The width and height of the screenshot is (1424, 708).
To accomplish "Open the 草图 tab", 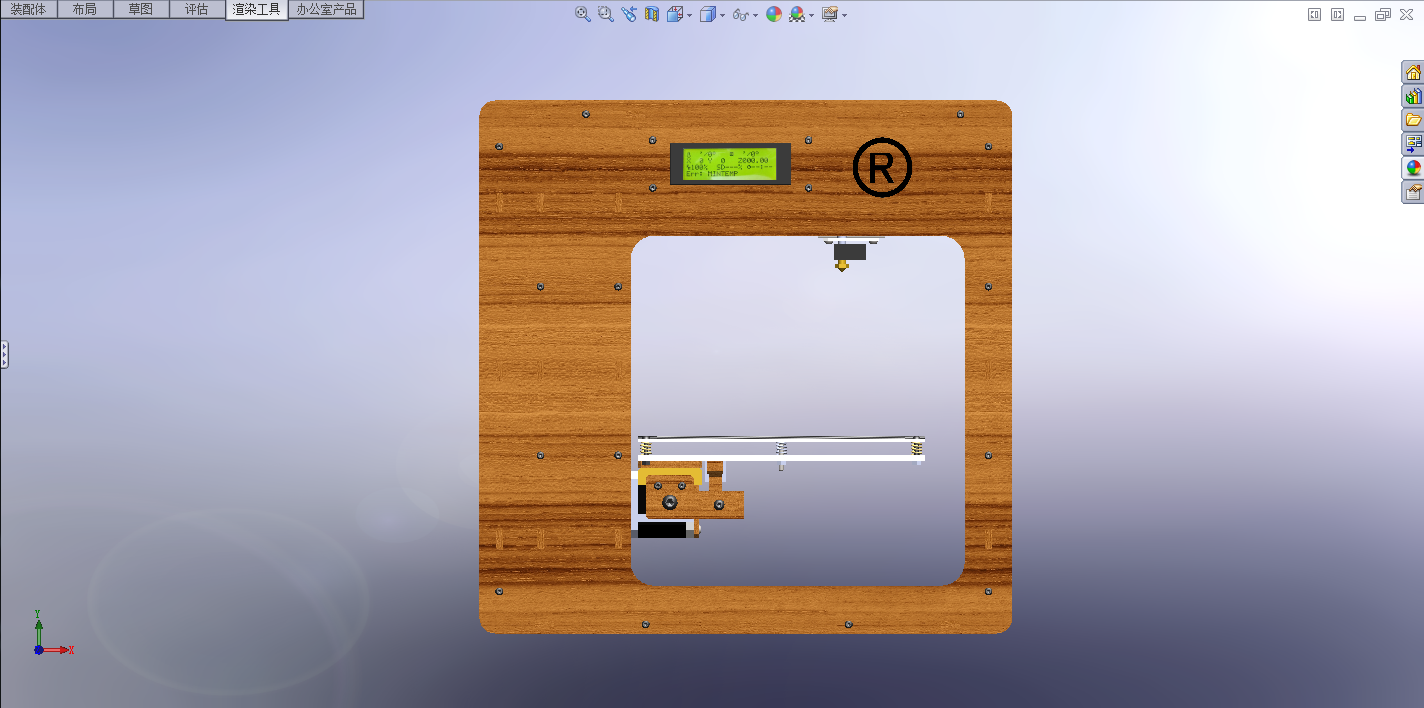I will click(x=141, y=9).
